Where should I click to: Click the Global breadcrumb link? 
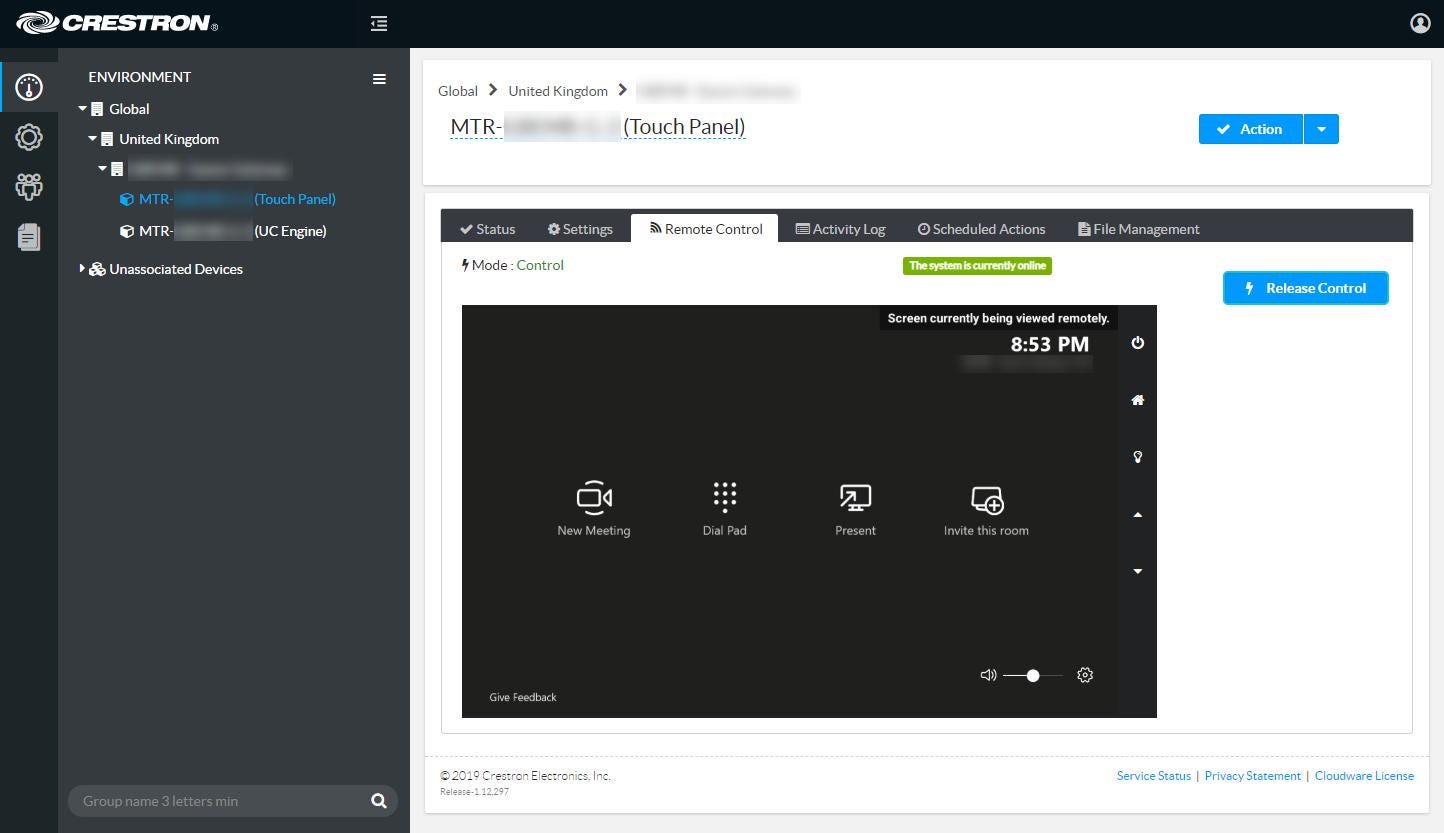[458, 91]
